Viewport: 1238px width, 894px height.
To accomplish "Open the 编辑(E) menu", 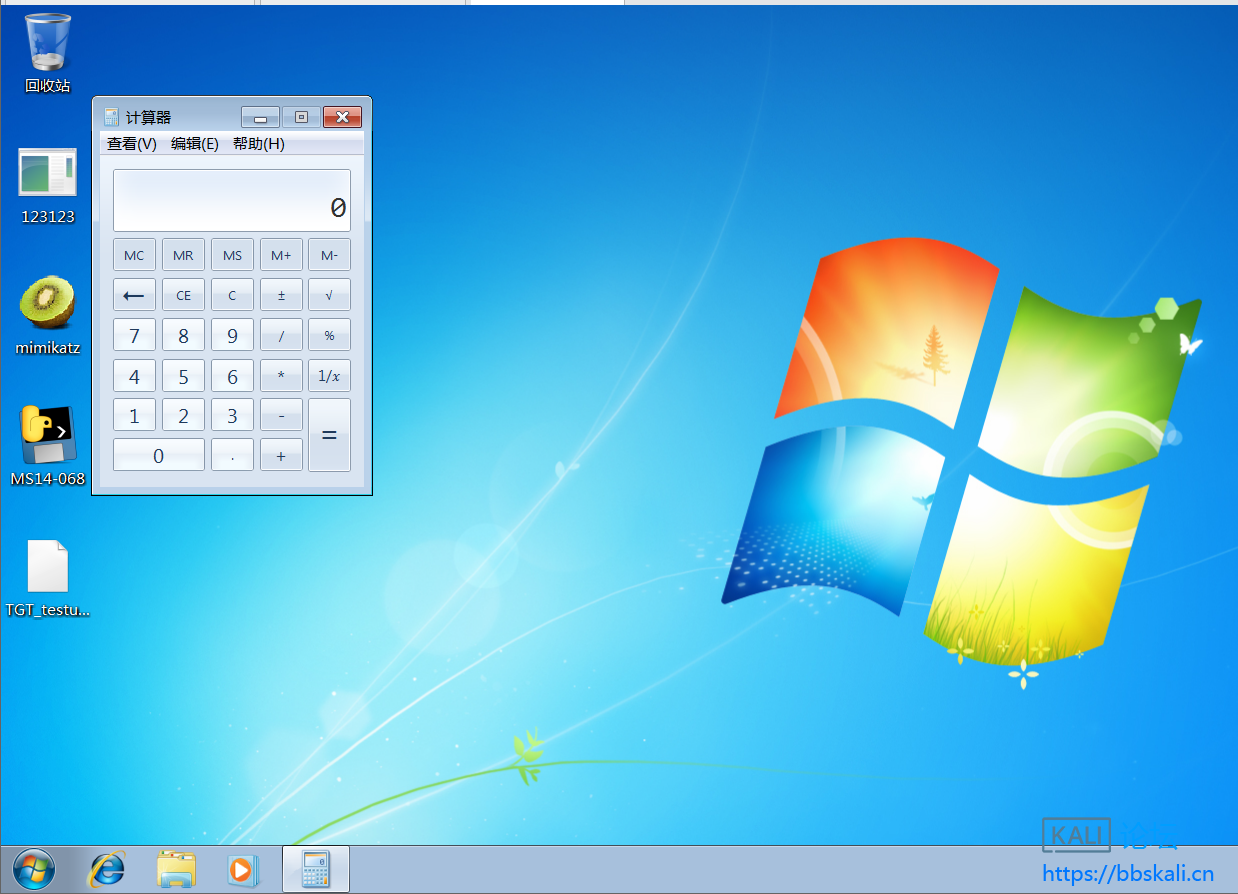I will click(195, 144).
